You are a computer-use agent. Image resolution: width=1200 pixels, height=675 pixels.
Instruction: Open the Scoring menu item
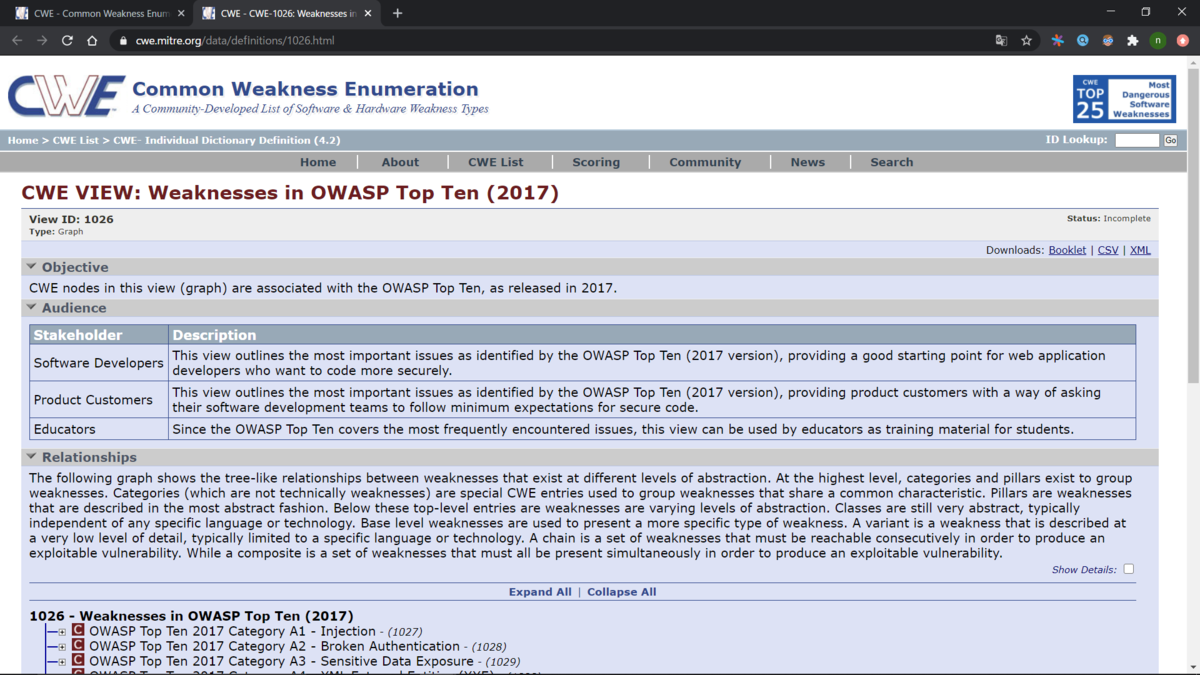[x=596, y=162]
